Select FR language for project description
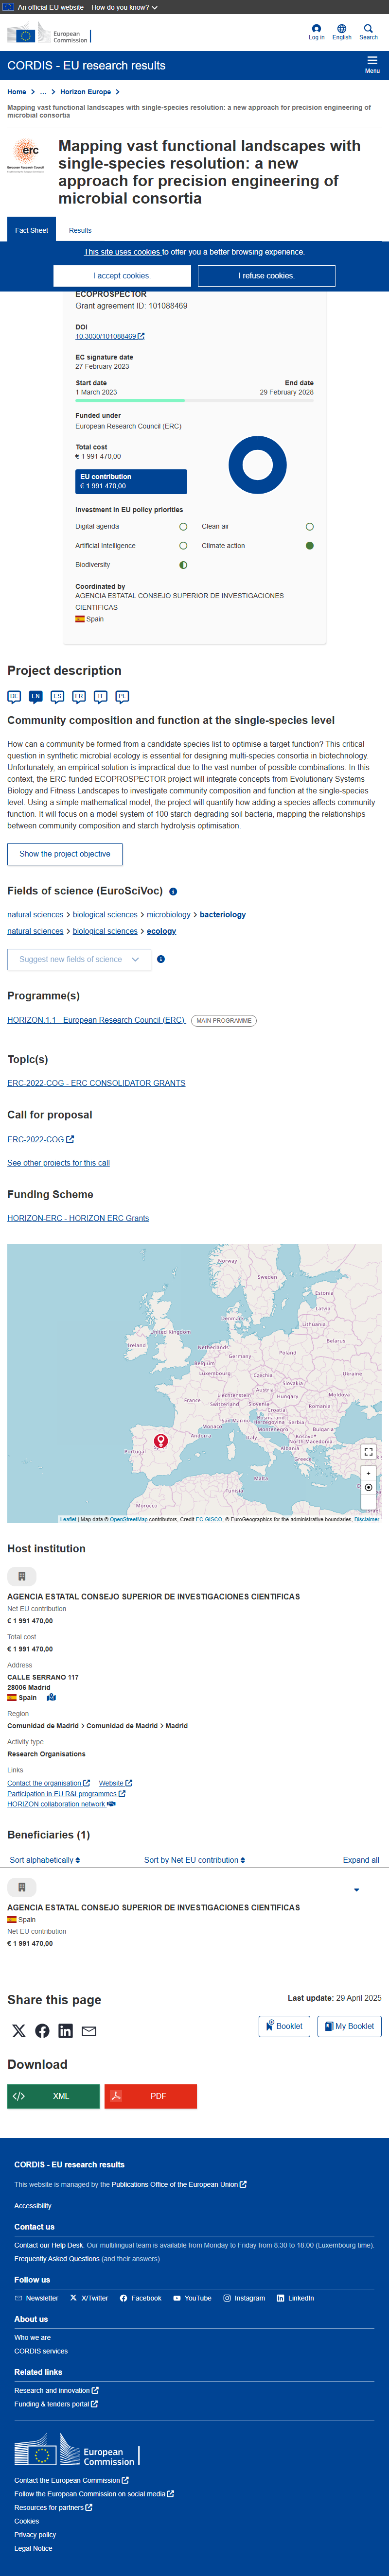 [79, 696]
